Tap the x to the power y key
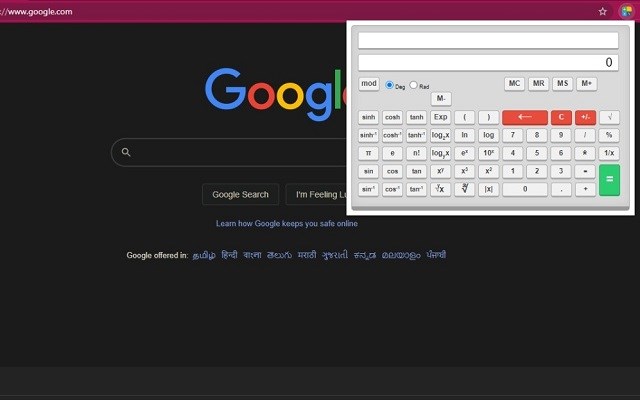The height and width of the screenshot is (400, 640). tap(440, 171)
